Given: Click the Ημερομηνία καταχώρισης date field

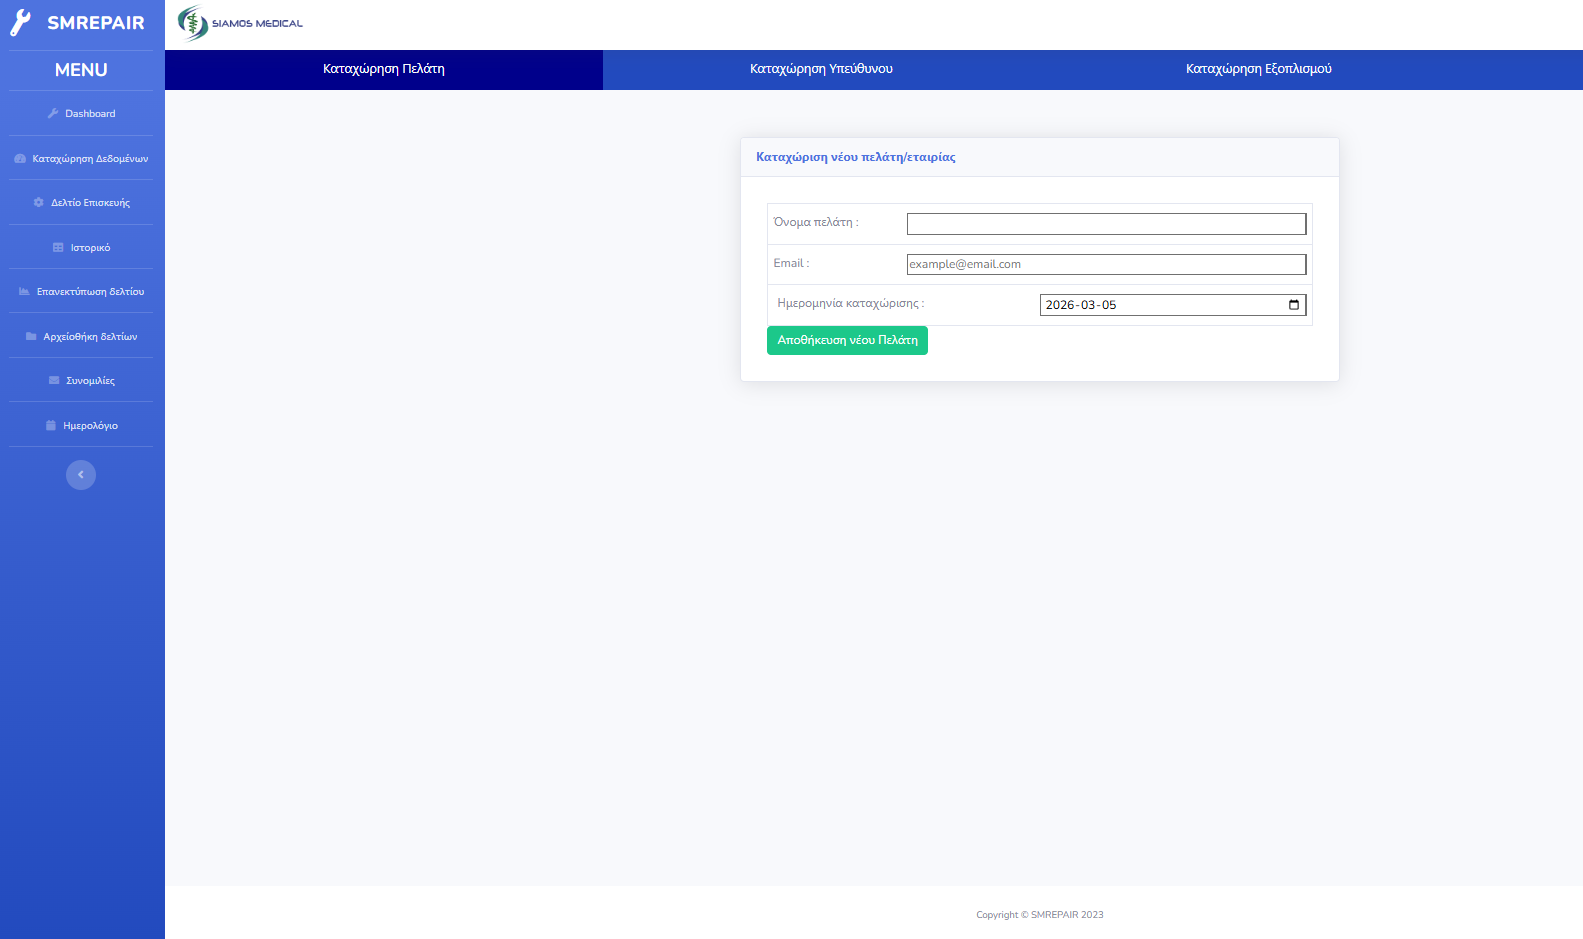Looking at the screenshot, I should click(1160, 305).
